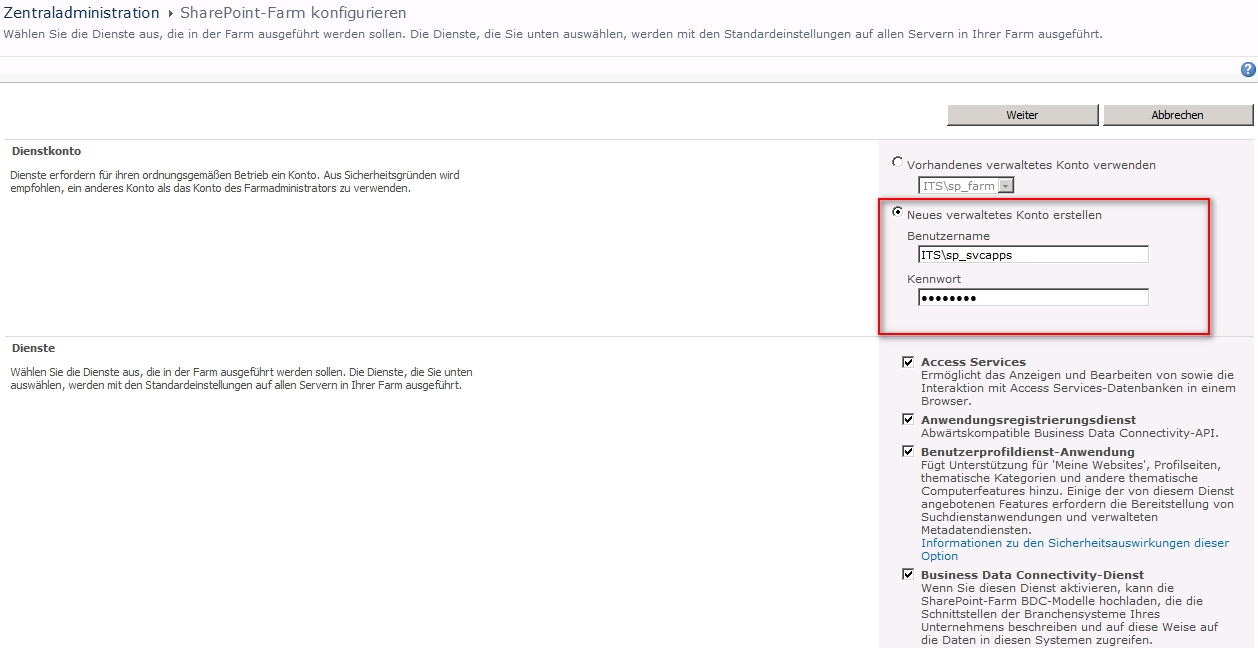Uncheck Access Services checkbox
This screenshot has height=648, width=1258.
click(x=908, y=362)
